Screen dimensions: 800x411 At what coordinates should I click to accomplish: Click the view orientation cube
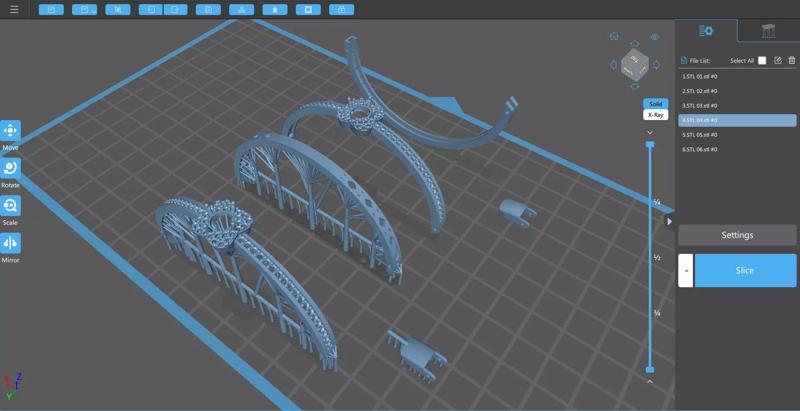click(x=635, y=65)
